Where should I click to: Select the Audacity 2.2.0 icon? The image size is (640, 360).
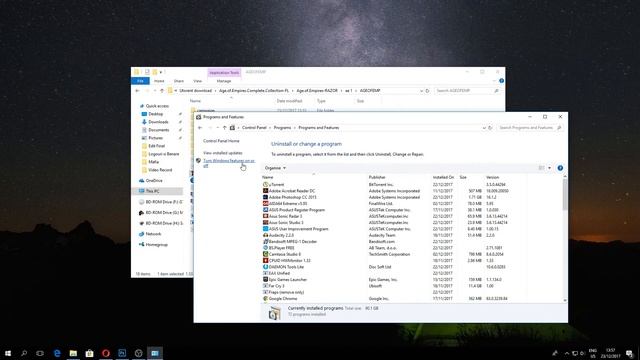(265, 235)
